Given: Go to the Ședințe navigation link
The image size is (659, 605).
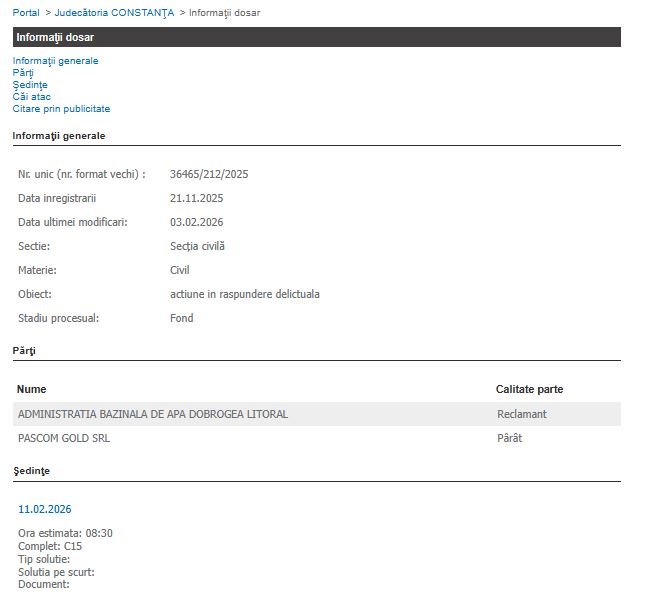Looking at the screenshot, I should (30, 85).
